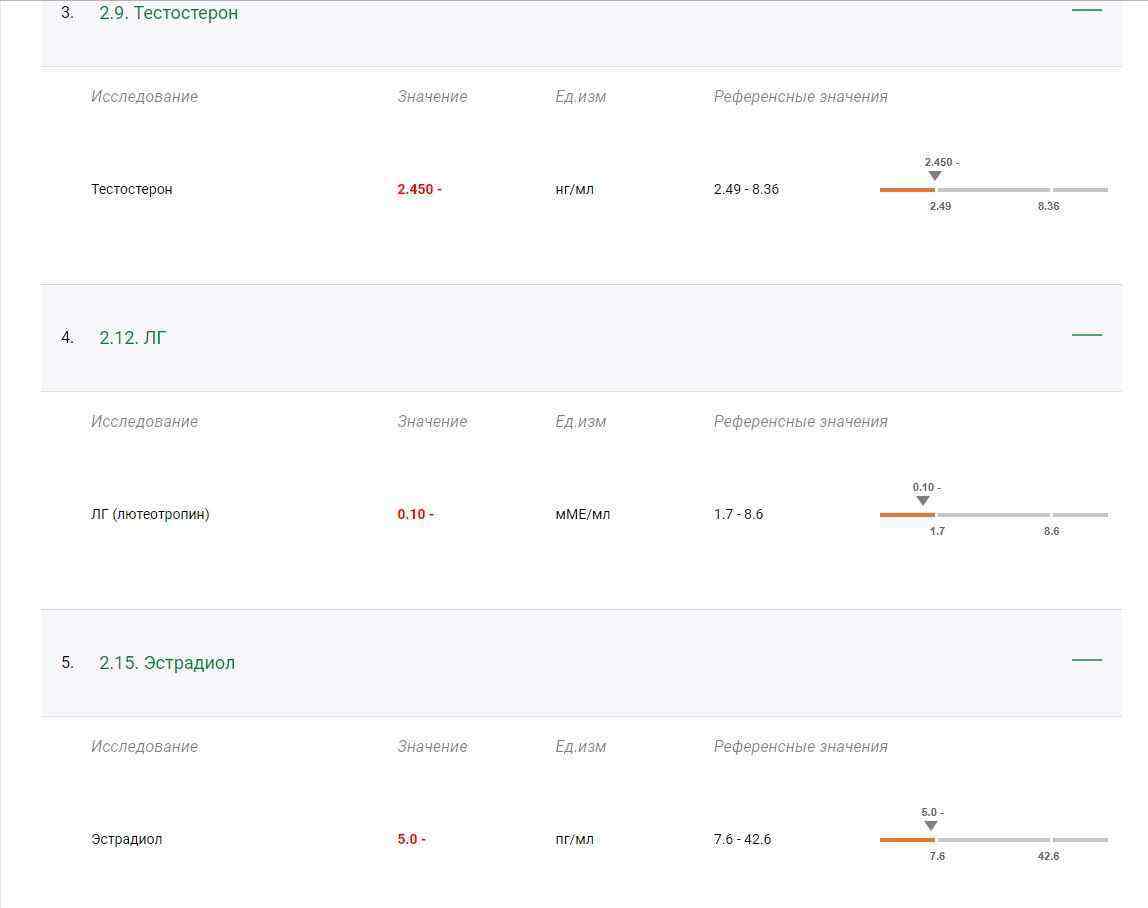Click the triangle marker on the ЛГ range bar
Screen dimensions: 1148x908
(922, 501)
